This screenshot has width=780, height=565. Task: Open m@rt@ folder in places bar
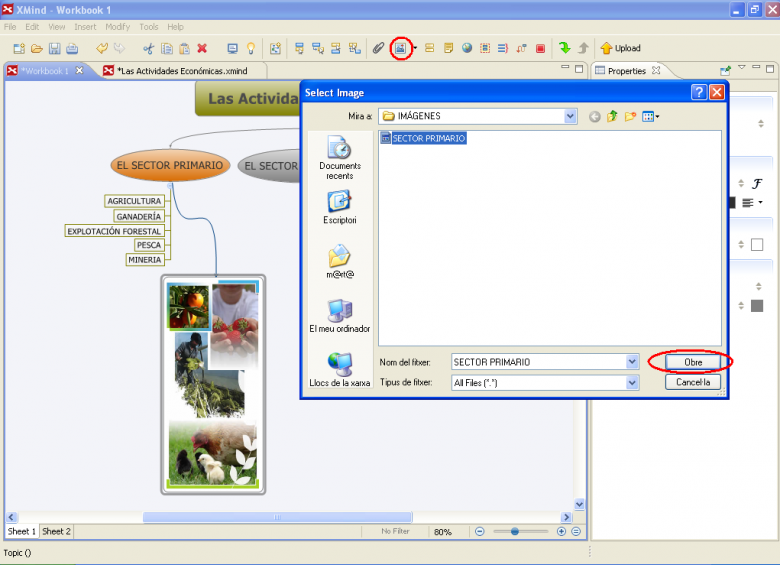tap(340, 262)
